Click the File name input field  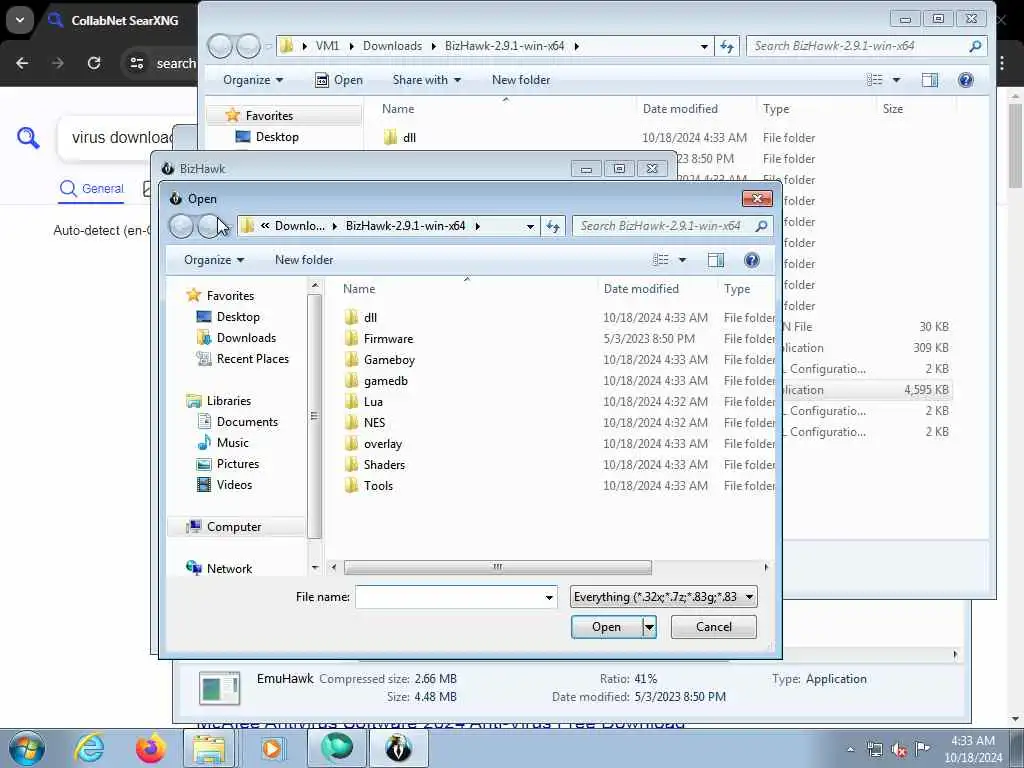click(449, 597)
